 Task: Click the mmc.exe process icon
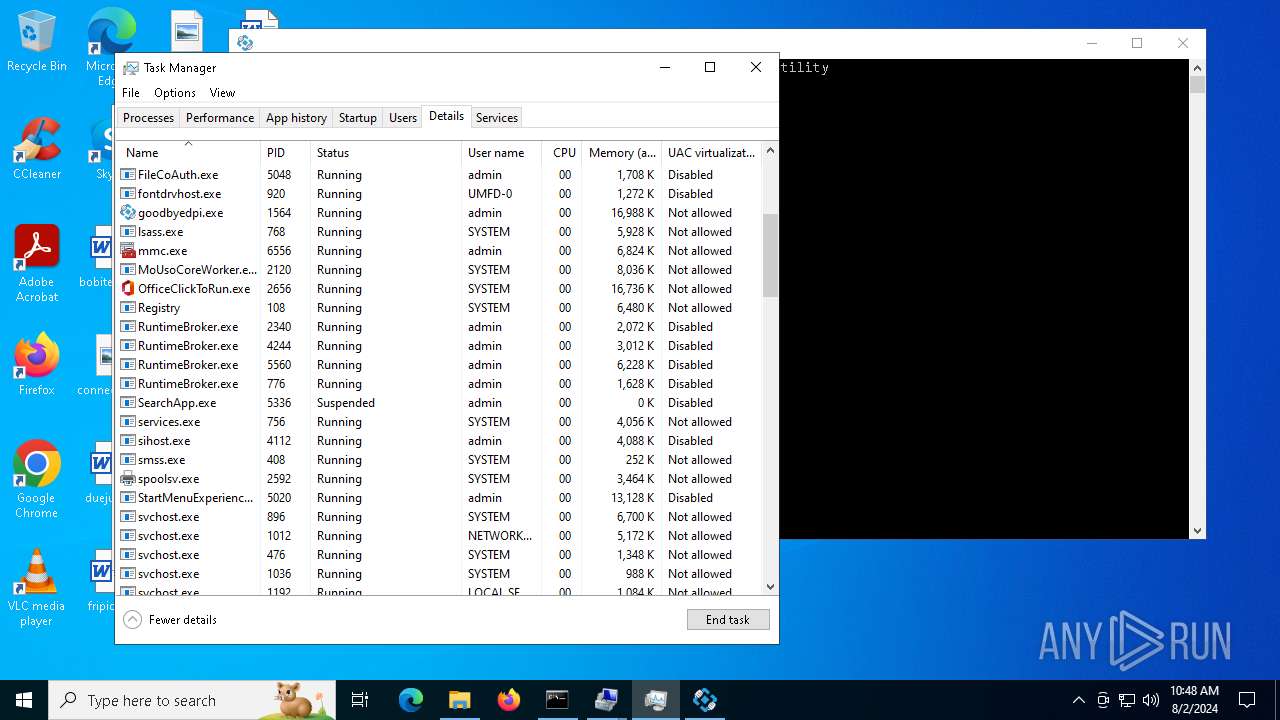[x=128, y=251]
